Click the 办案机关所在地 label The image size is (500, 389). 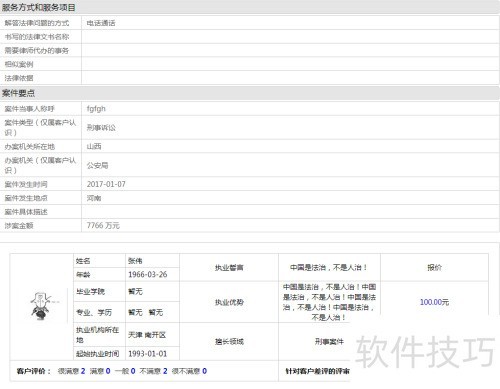[x=29, y=146]
